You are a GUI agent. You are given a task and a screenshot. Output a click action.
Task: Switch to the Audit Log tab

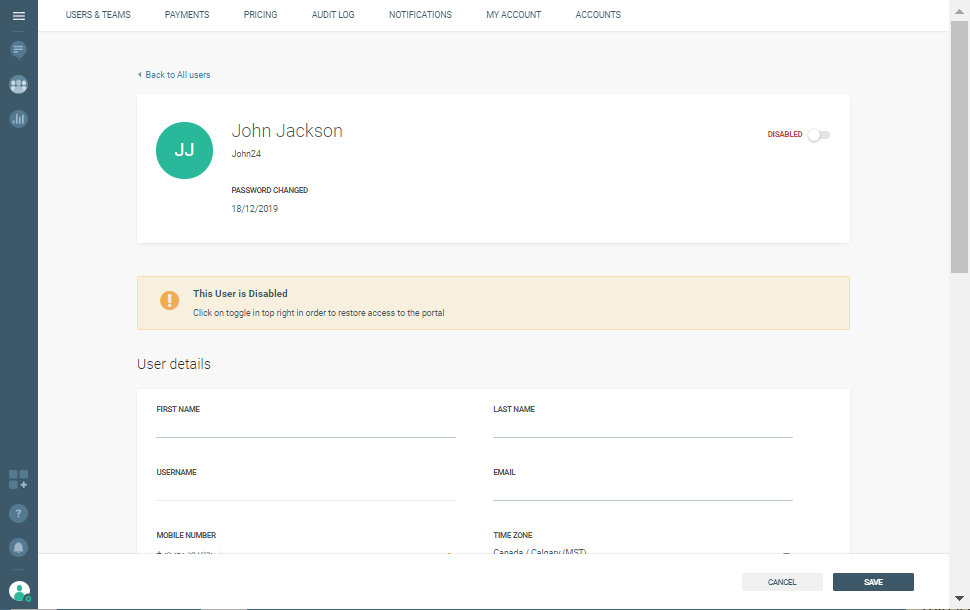[x=333, y=15]
